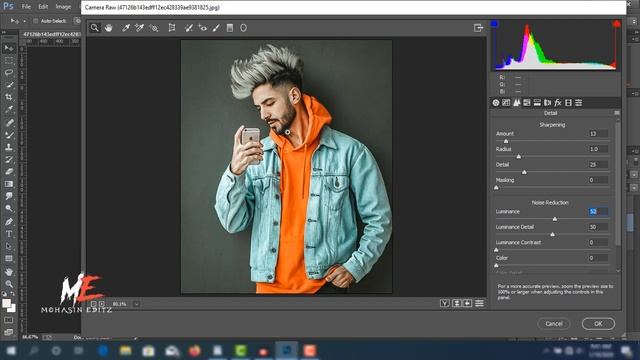
Task: Select the Color Sampler tool
Action: (139, 28)
